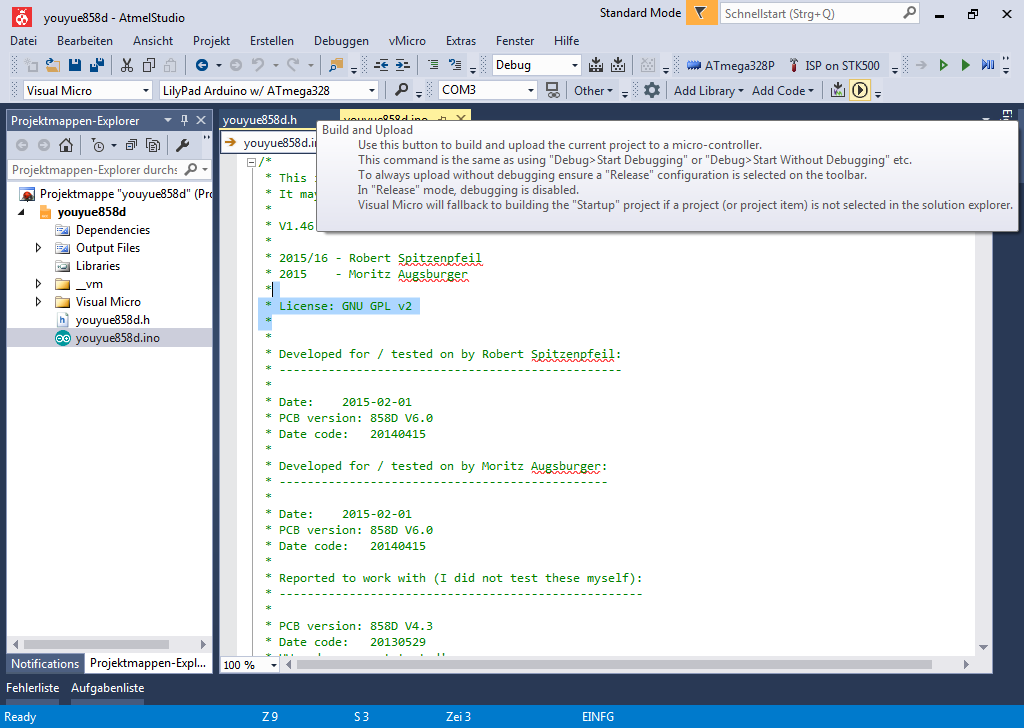1024x728 pixels.
Task: Open the Debuggen menu
Action: (341, 41)
